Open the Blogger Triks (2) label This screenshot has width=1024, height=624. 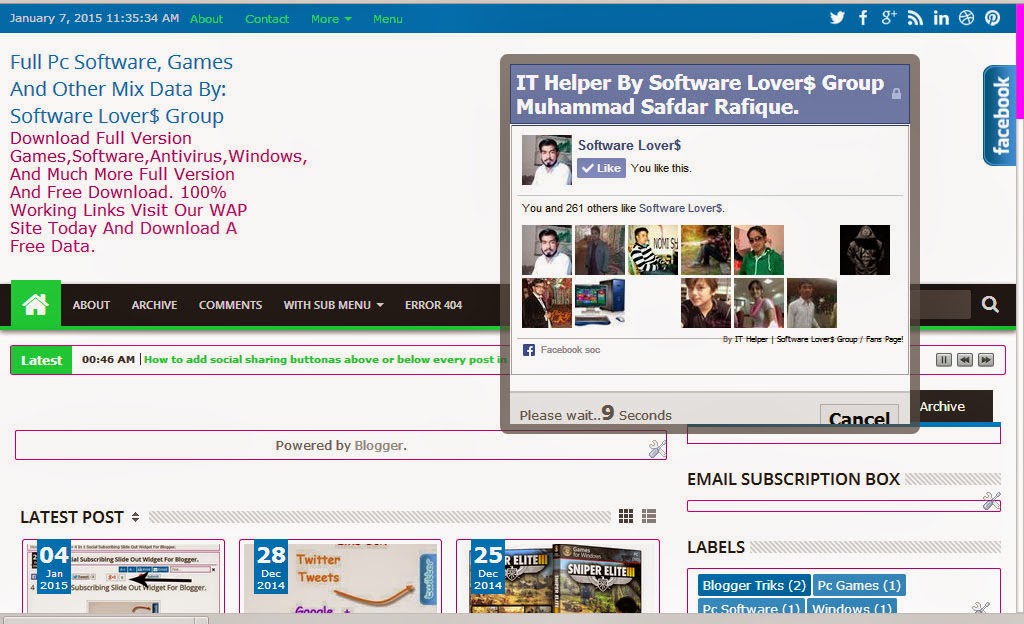point(754,585)
